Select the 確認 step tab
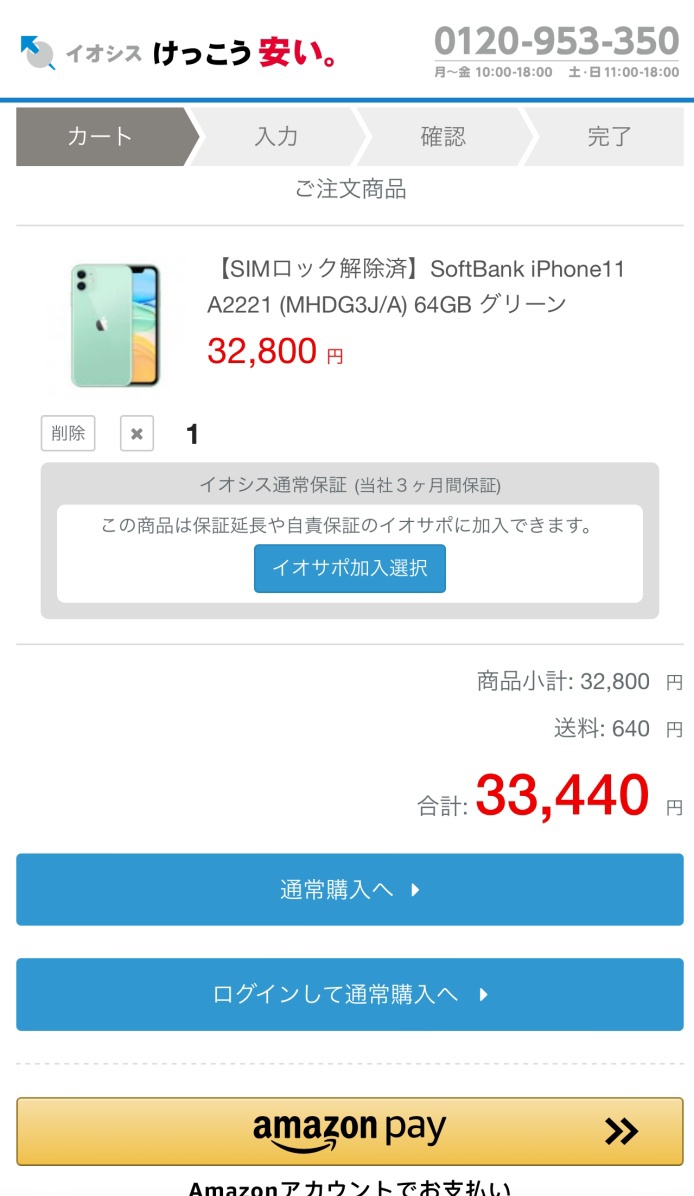694x1196 pixels. [x=443, y=137]
